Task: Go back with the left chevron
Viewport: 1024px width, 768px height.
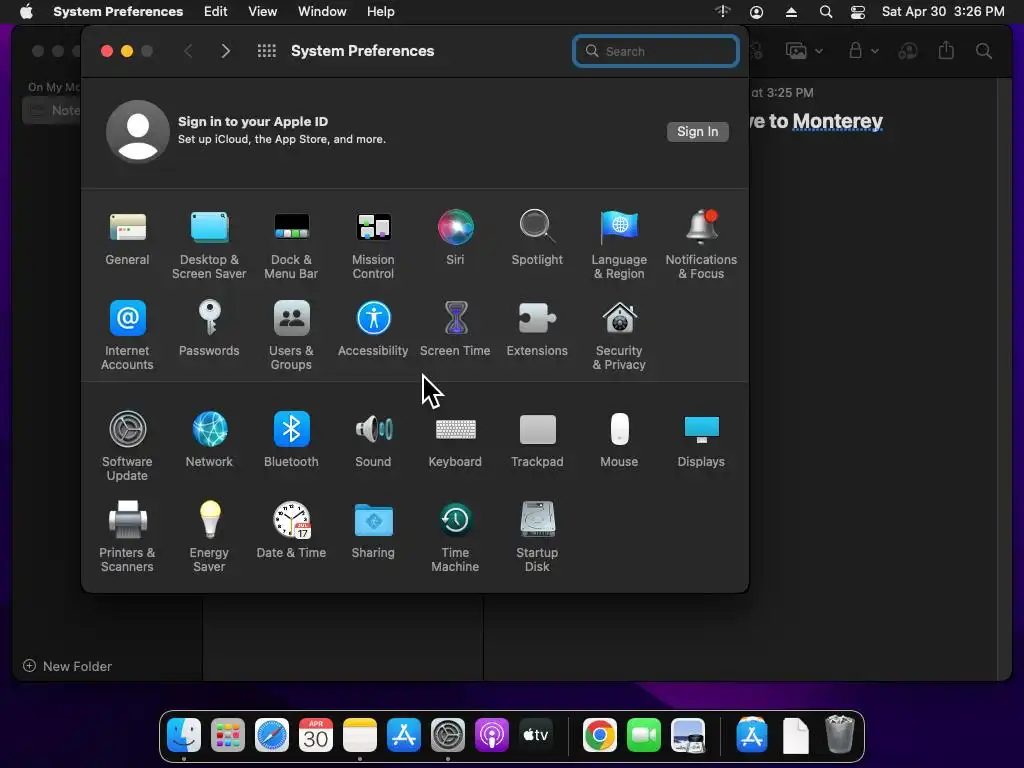Action: (188, 51)
